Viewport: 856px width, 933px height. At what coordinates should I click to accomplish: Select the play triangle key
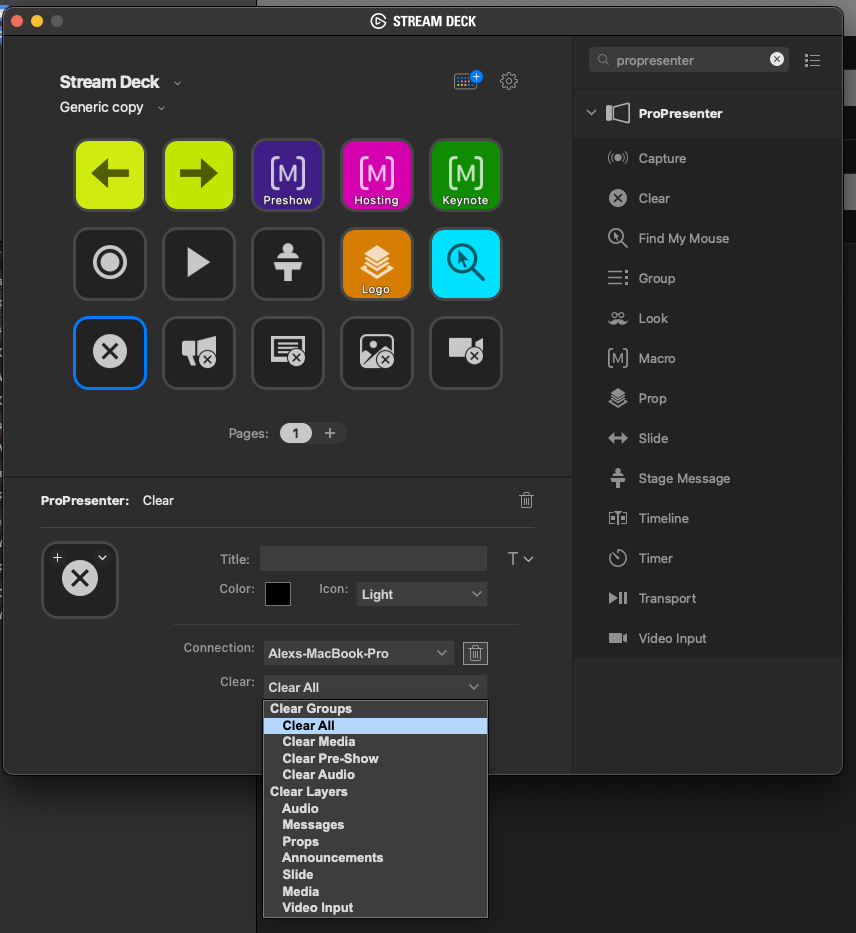(199, 264)
